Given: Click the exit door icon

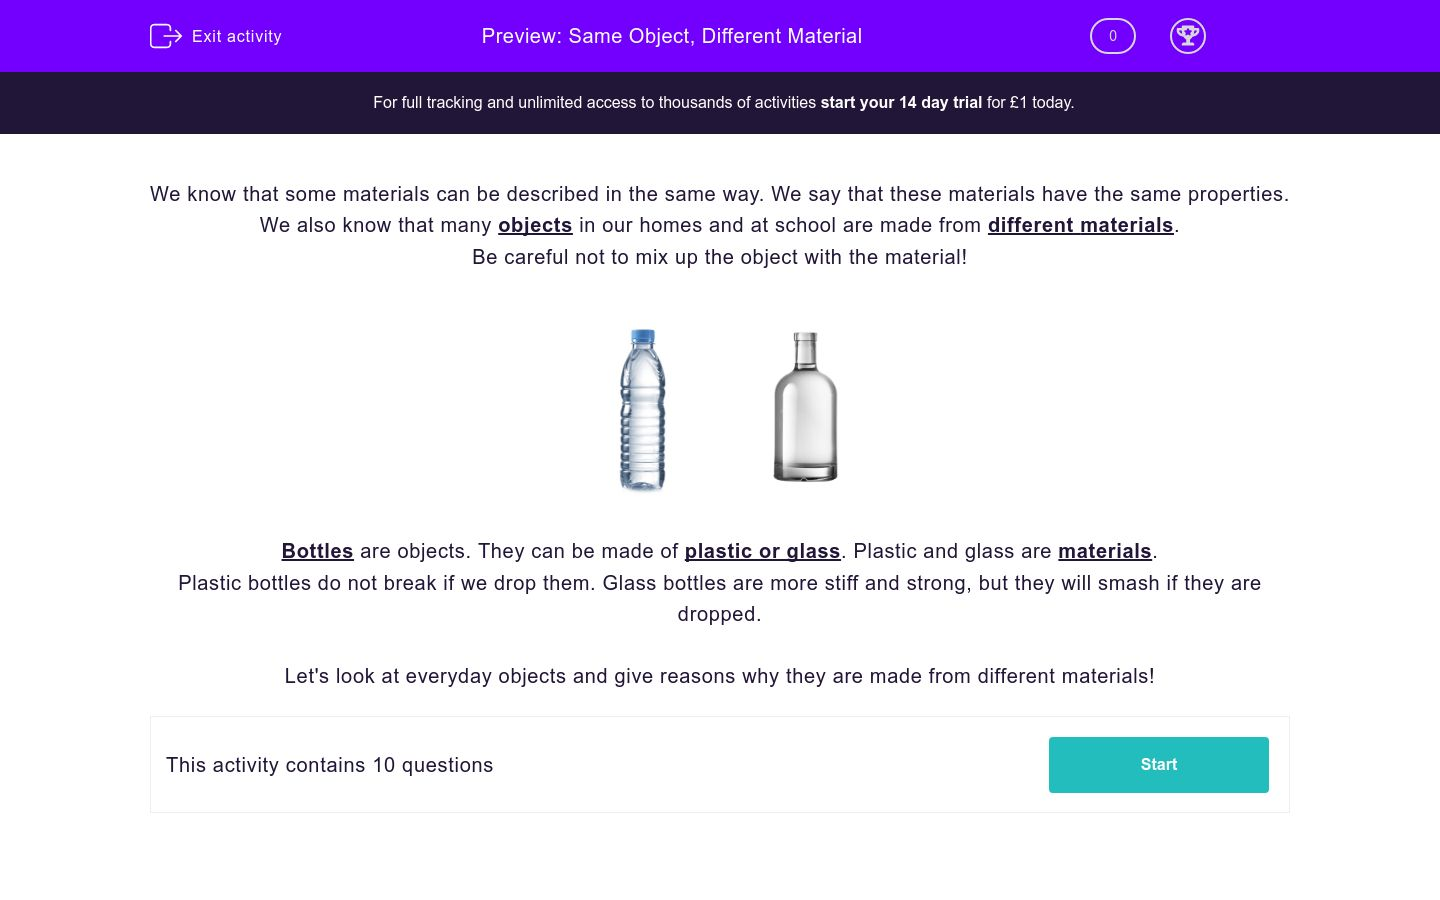Looking at the screenshot, I should pyautogui.click(x=165, y=36).
